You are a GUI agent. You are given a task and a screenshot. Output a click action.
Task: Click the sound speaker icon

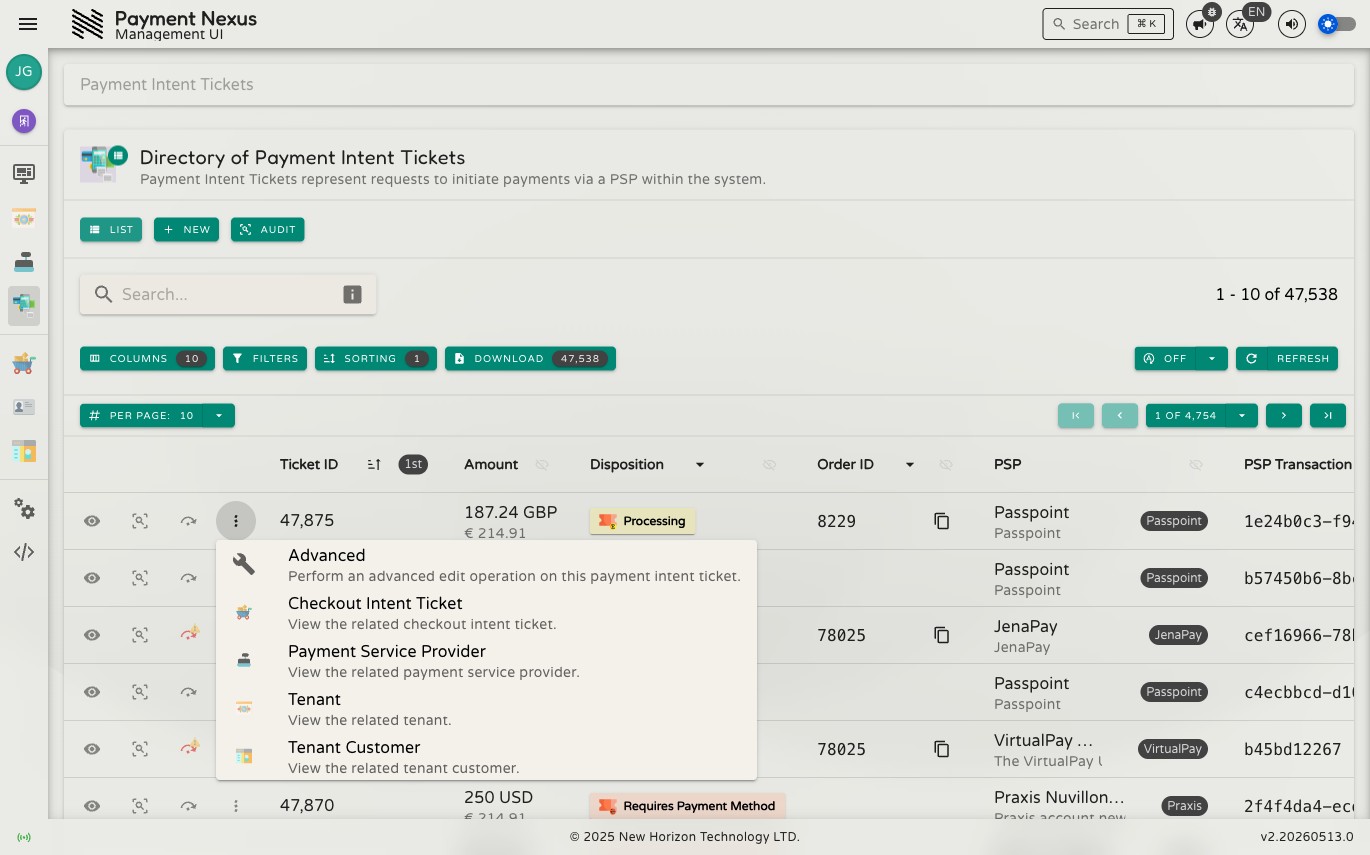(1292, 24)
